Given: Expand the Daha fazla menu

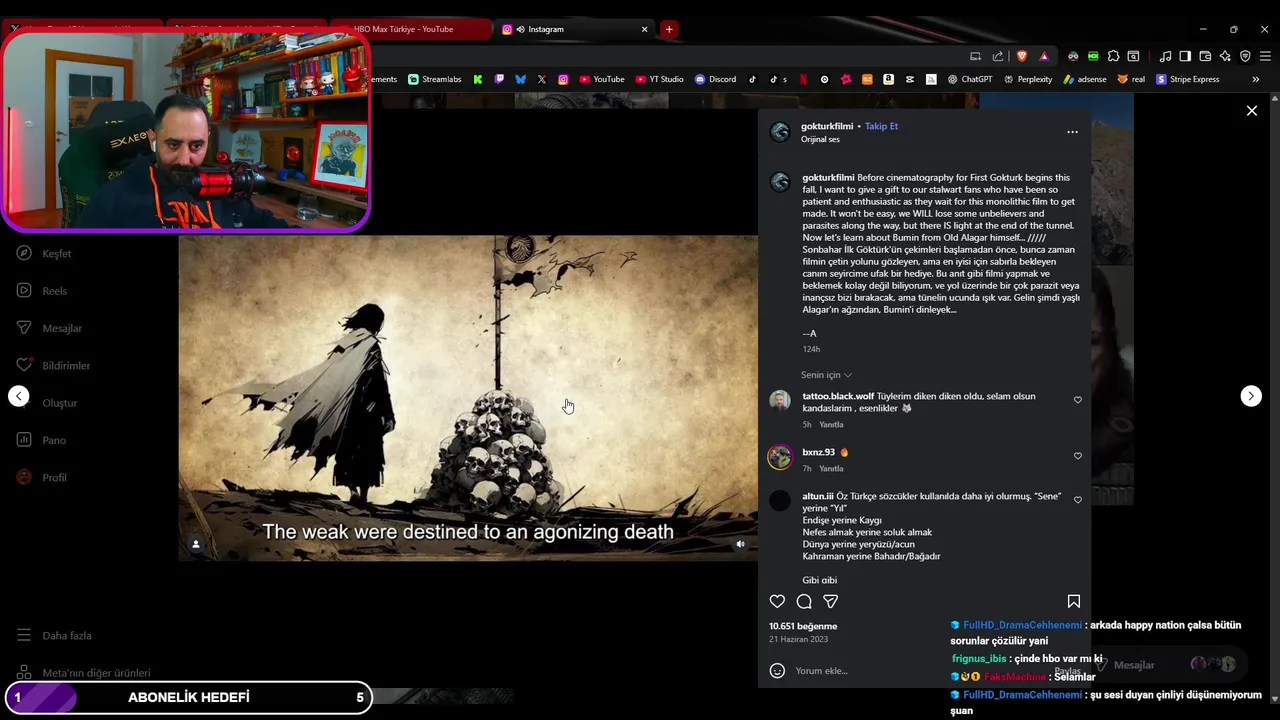Looking at the screenshot, I should 54,636.
